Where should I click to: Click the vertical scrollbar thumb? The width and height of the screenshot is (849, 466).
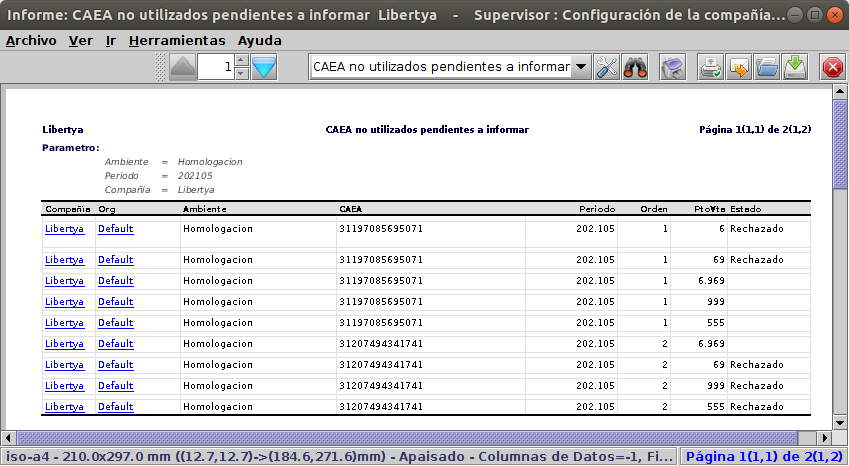(x=840, y=143)
